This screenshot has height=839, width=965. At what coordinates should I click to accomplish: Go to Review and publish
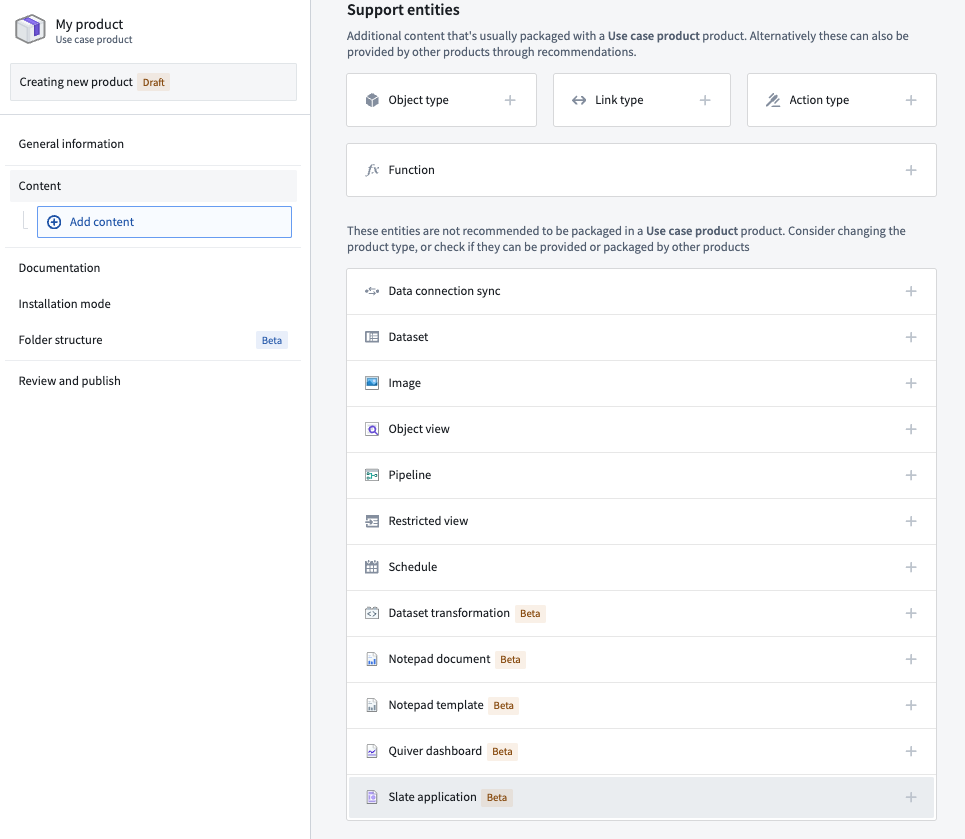[x=153, y=381]
